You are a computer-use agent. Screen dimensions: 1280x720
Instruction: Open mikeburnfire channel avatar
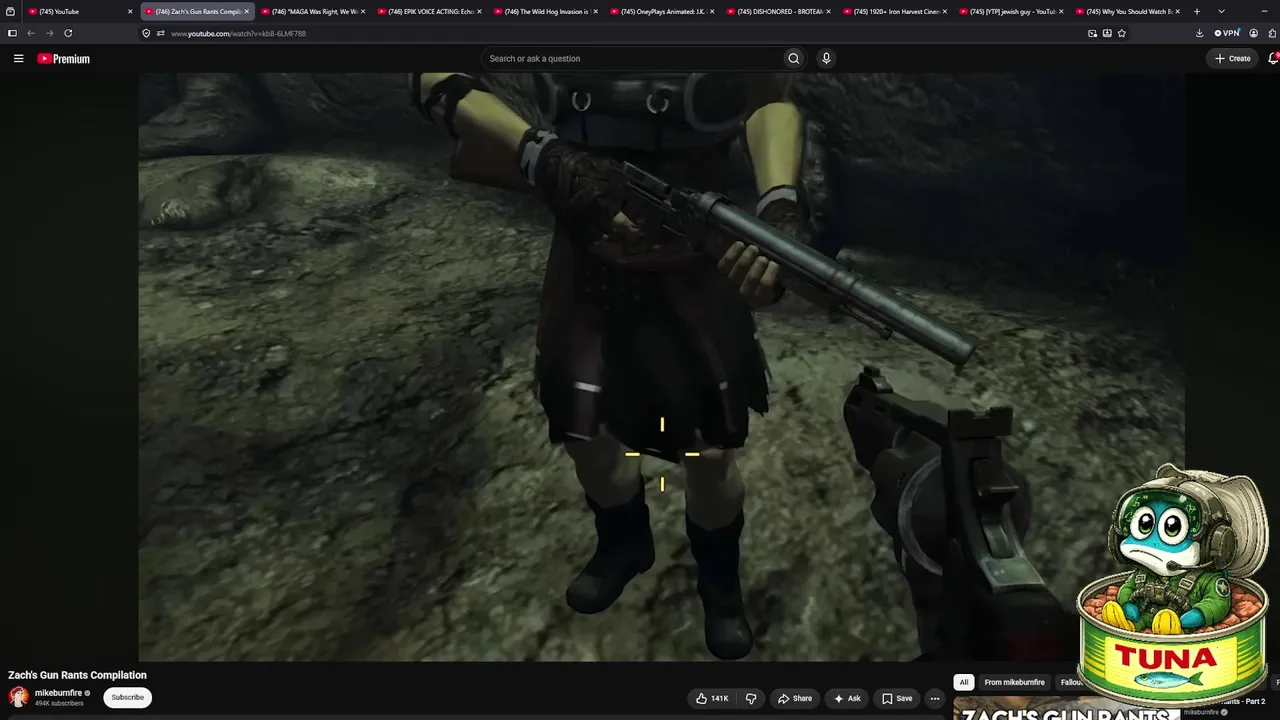[x=18, y=697]
